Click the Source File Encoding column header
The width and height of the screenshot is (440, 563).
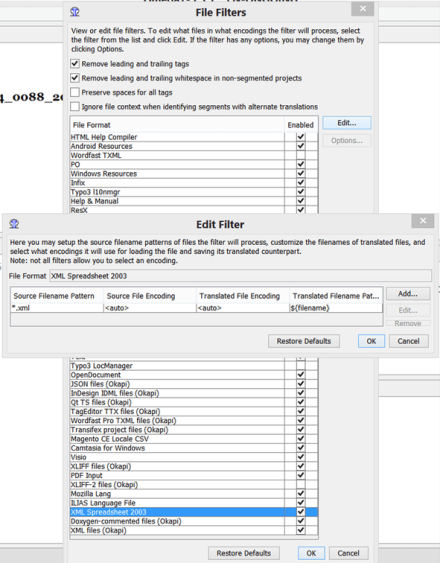pyautogui.click(x=150, y=296)
